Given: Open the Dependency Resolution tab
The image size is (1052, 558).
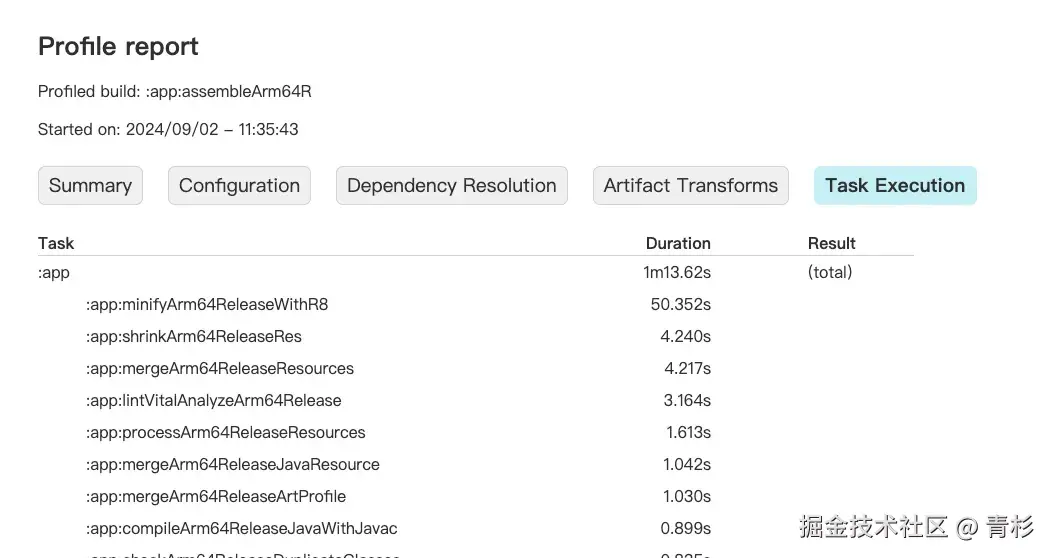Looking at the screenshot, I should tap(451, 186).
